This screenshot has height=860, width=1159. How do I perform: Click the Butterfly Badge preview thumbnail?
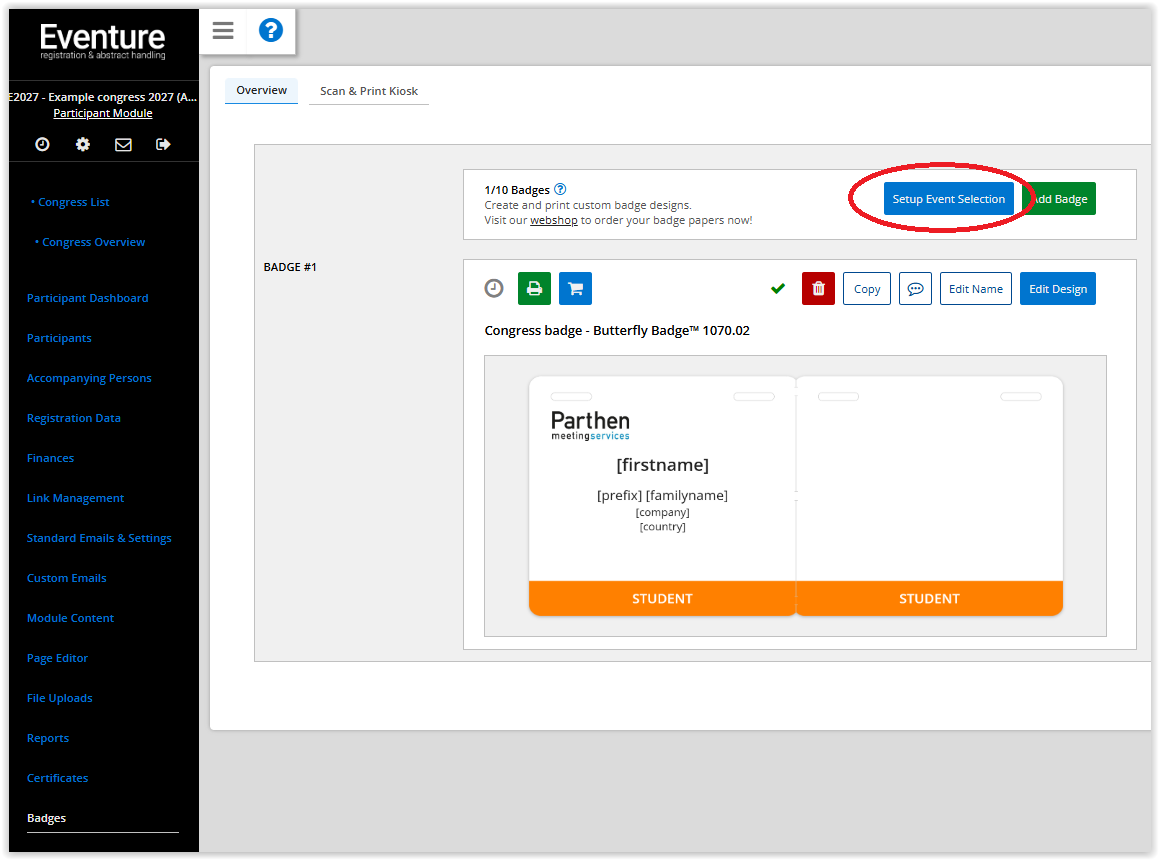click(795, 496)
